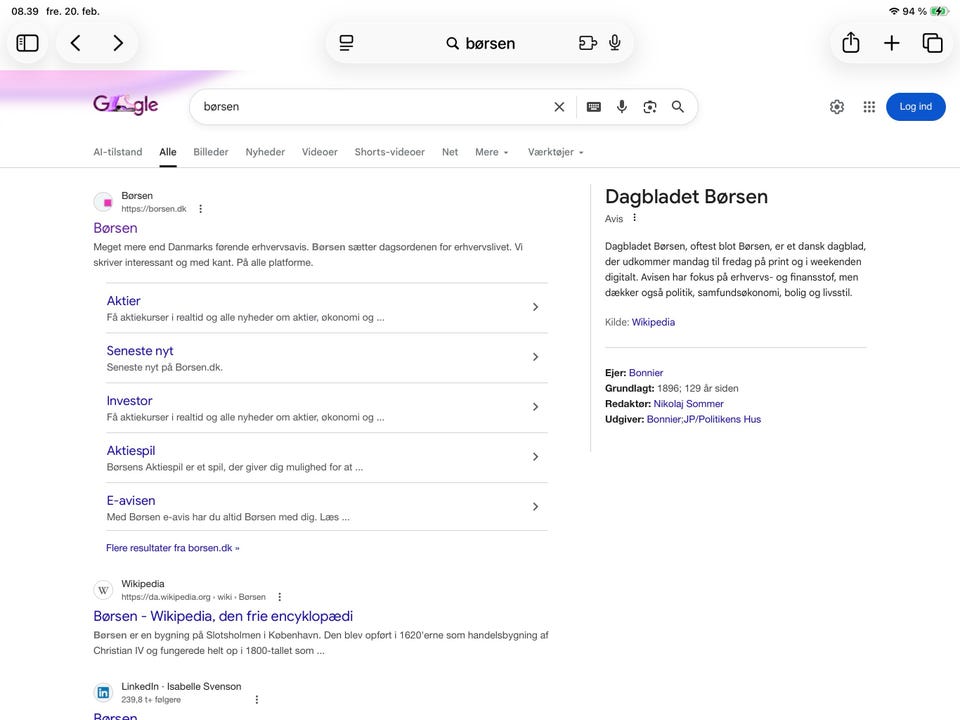The width and height of the screenshot is (960, 720).
Task: Search by image with camera icon
Action: (650, 107)
